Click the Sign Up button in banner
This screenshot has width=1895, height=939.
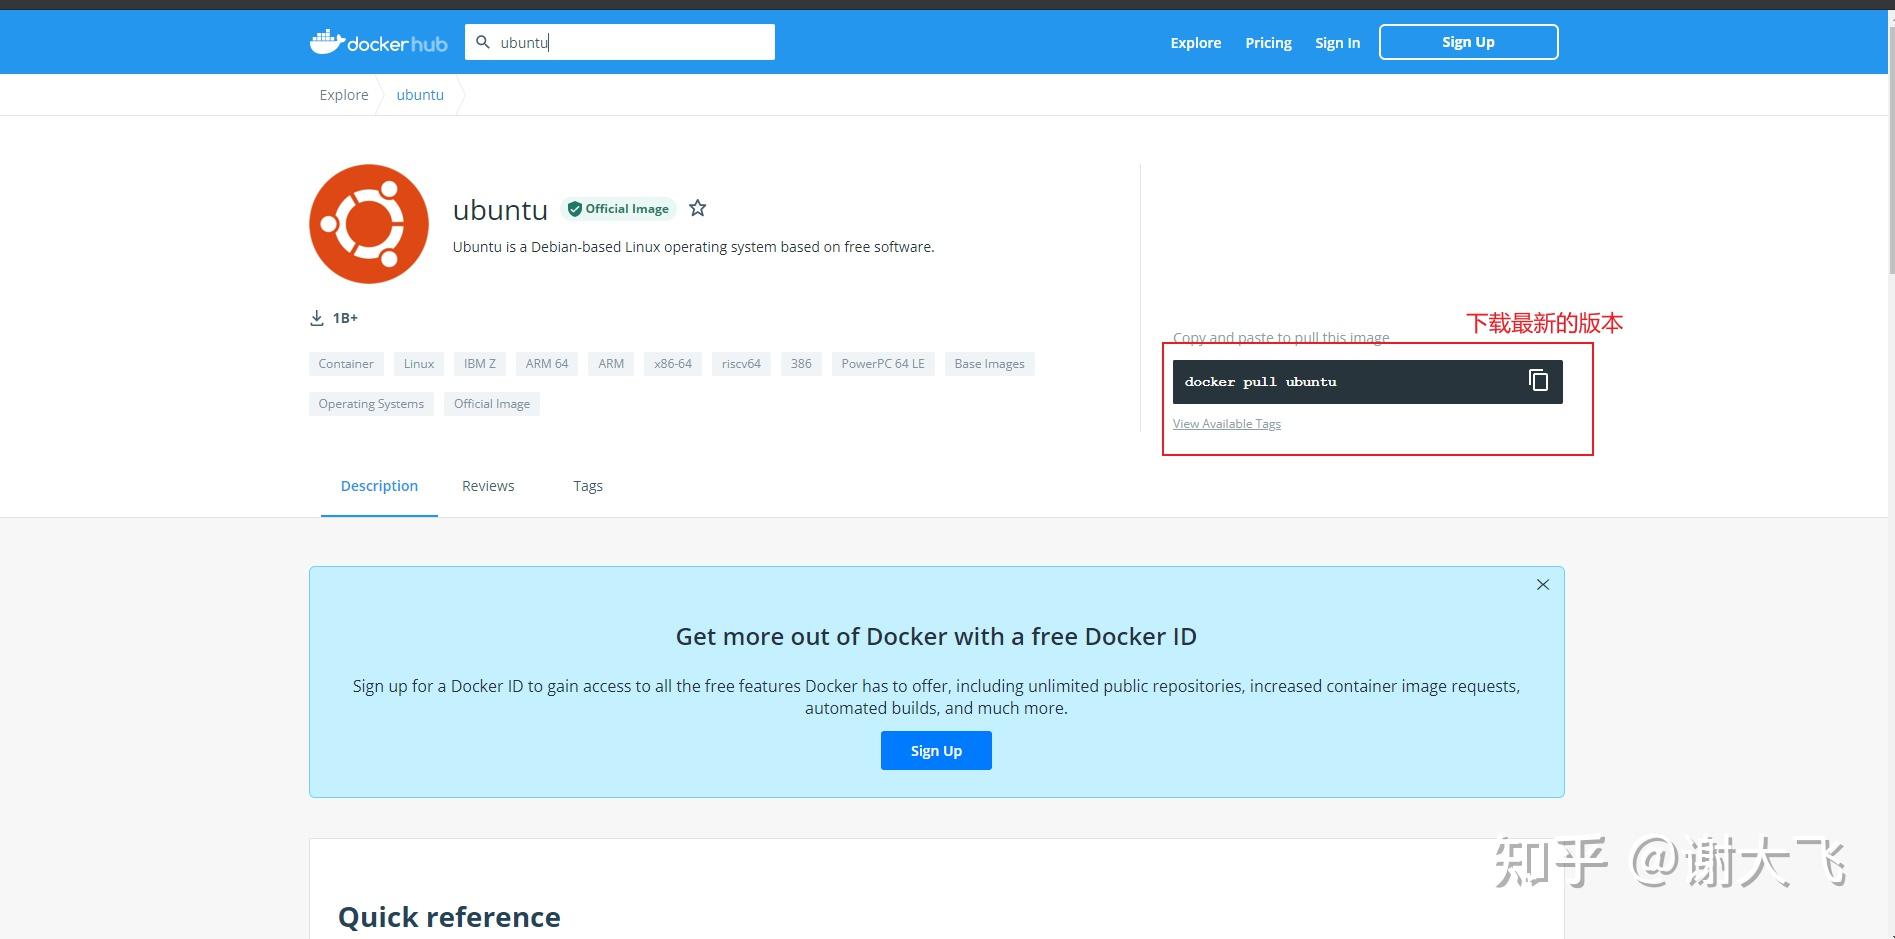click(936, 751)
